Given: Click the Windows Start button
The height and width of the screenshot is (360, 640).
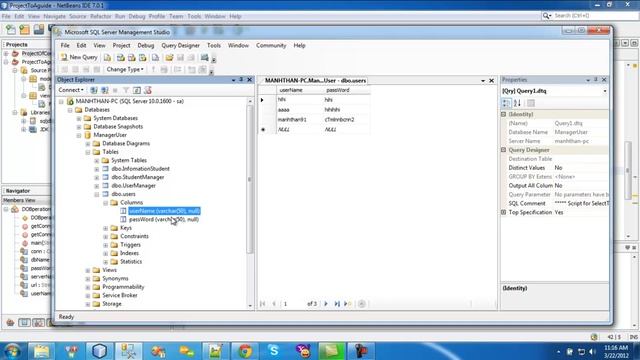Looking at the screenshot, I should [x=12, y=351].
